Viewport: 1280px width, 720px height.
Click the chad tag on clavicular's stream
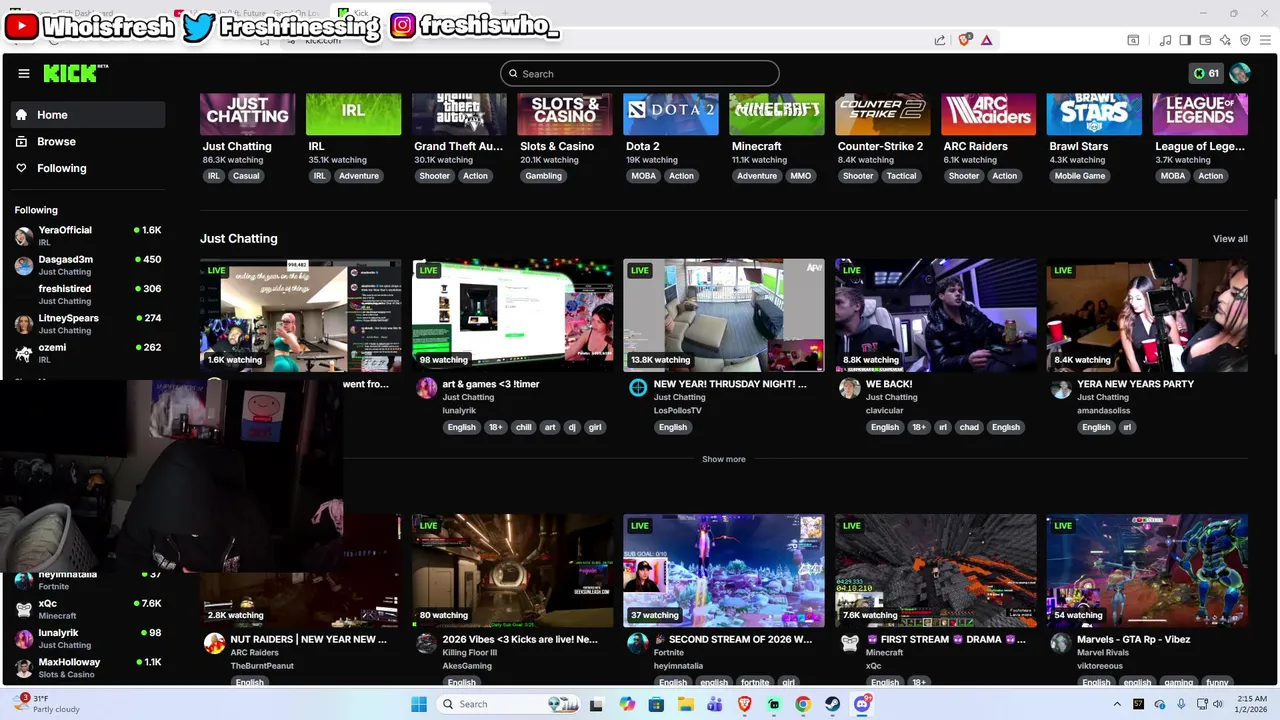969,427
